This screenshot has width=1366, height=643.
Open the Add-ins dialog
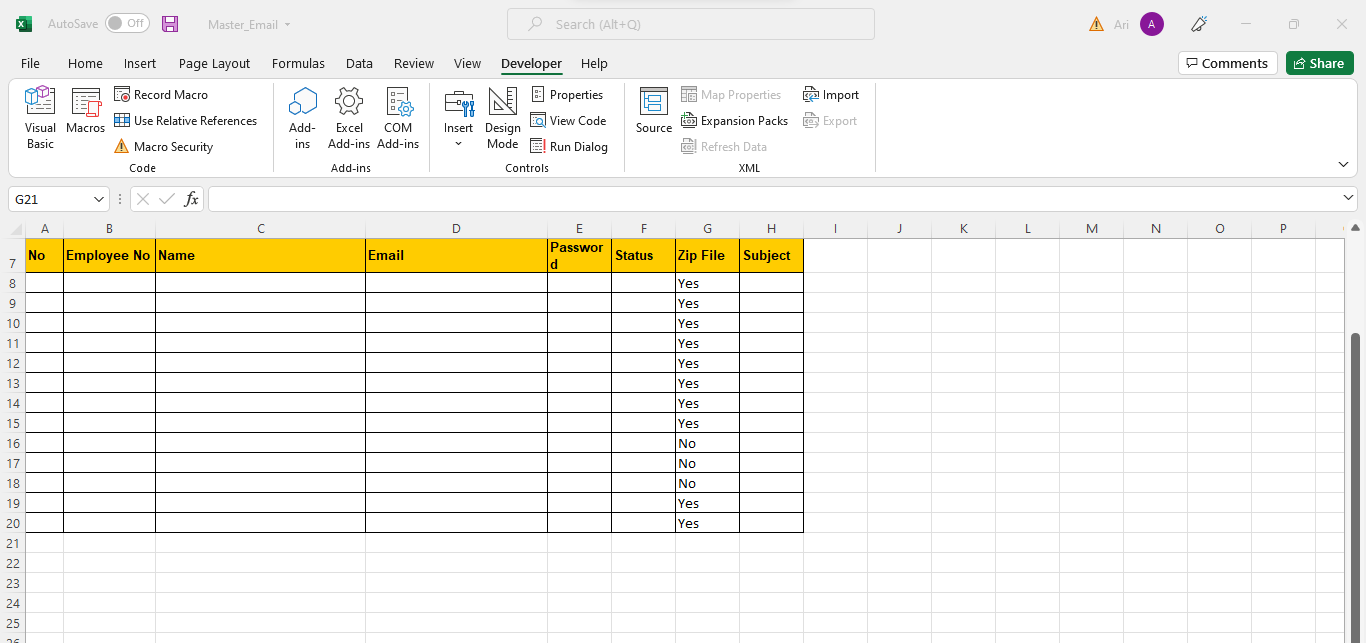coord(302,118)
